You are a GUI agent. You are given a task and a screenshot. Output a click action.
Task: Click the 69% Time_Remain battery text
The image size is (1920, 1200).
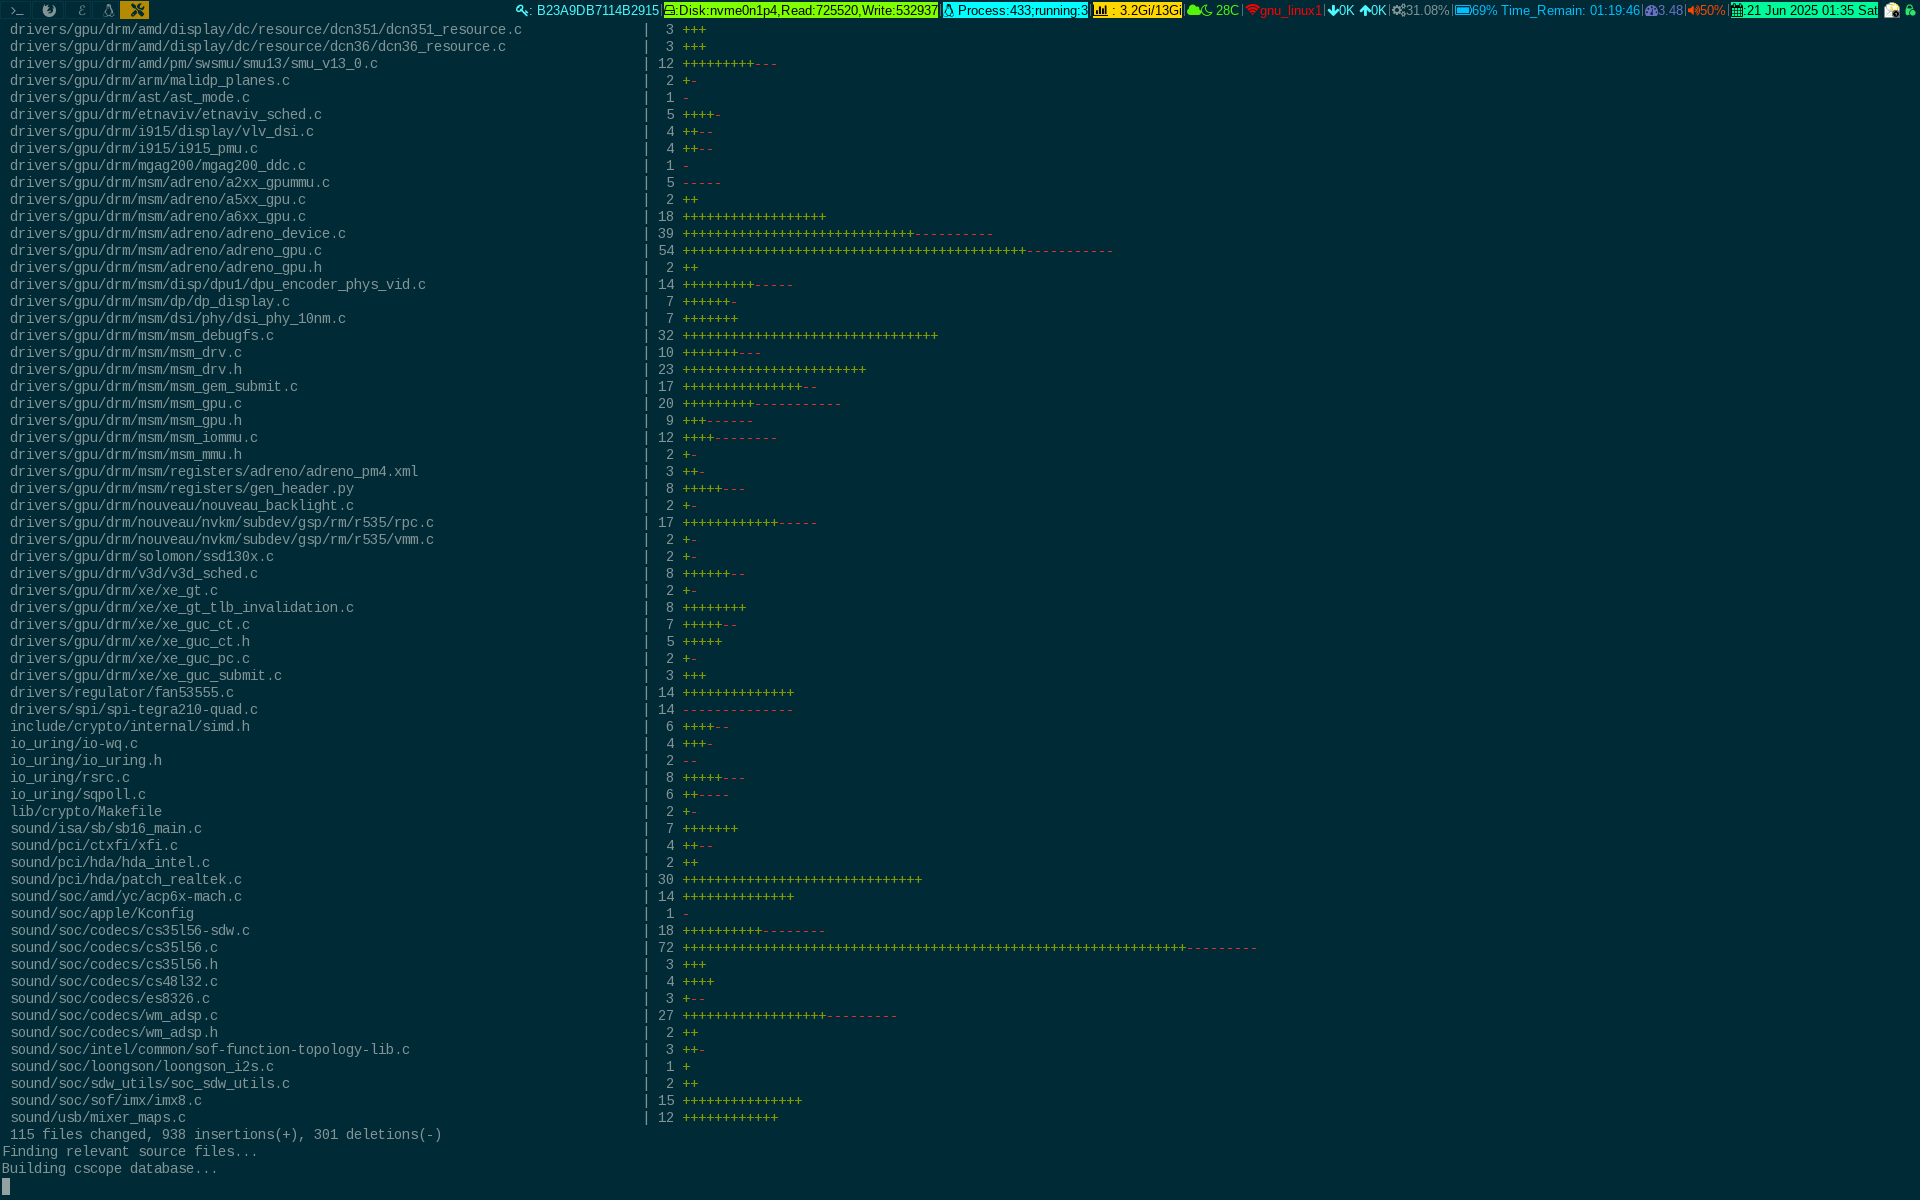pyautogui.click(x=1556, y=10)
